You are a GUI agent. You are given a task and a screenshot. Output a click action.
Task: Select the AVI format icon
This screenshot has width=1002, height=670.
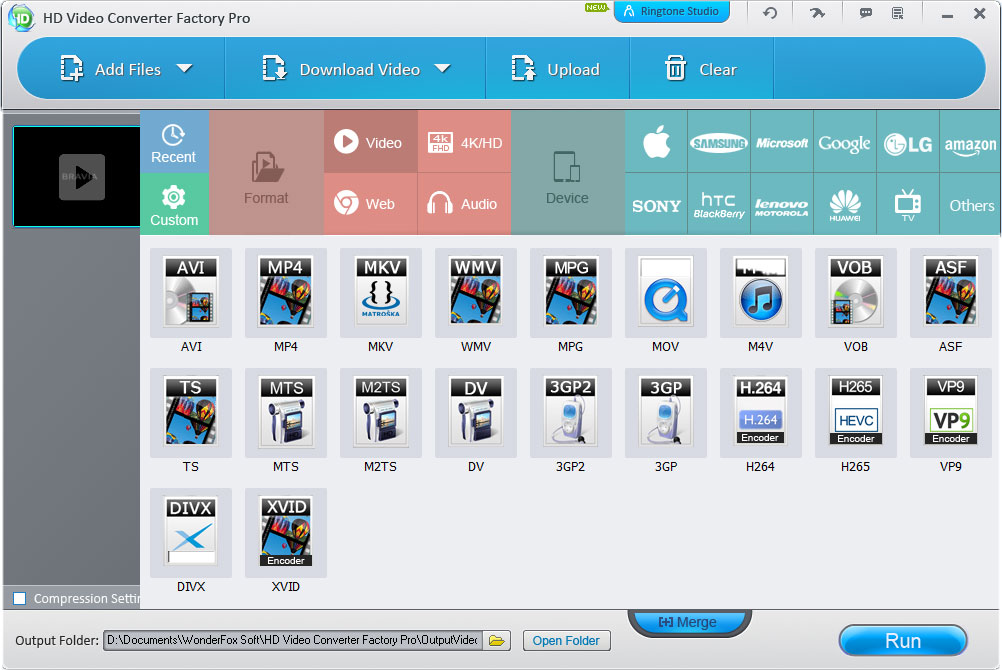(x=190, y=293)
